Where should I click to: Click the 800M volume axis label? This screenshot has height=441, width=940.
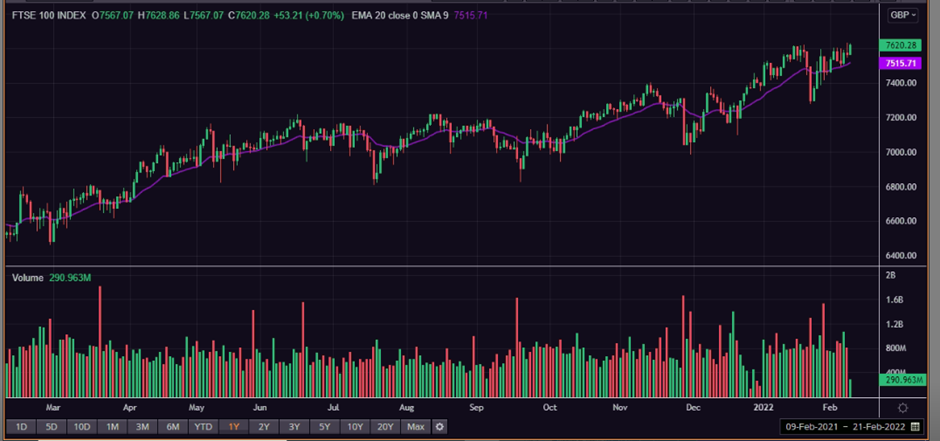click(x=896, y=348)
